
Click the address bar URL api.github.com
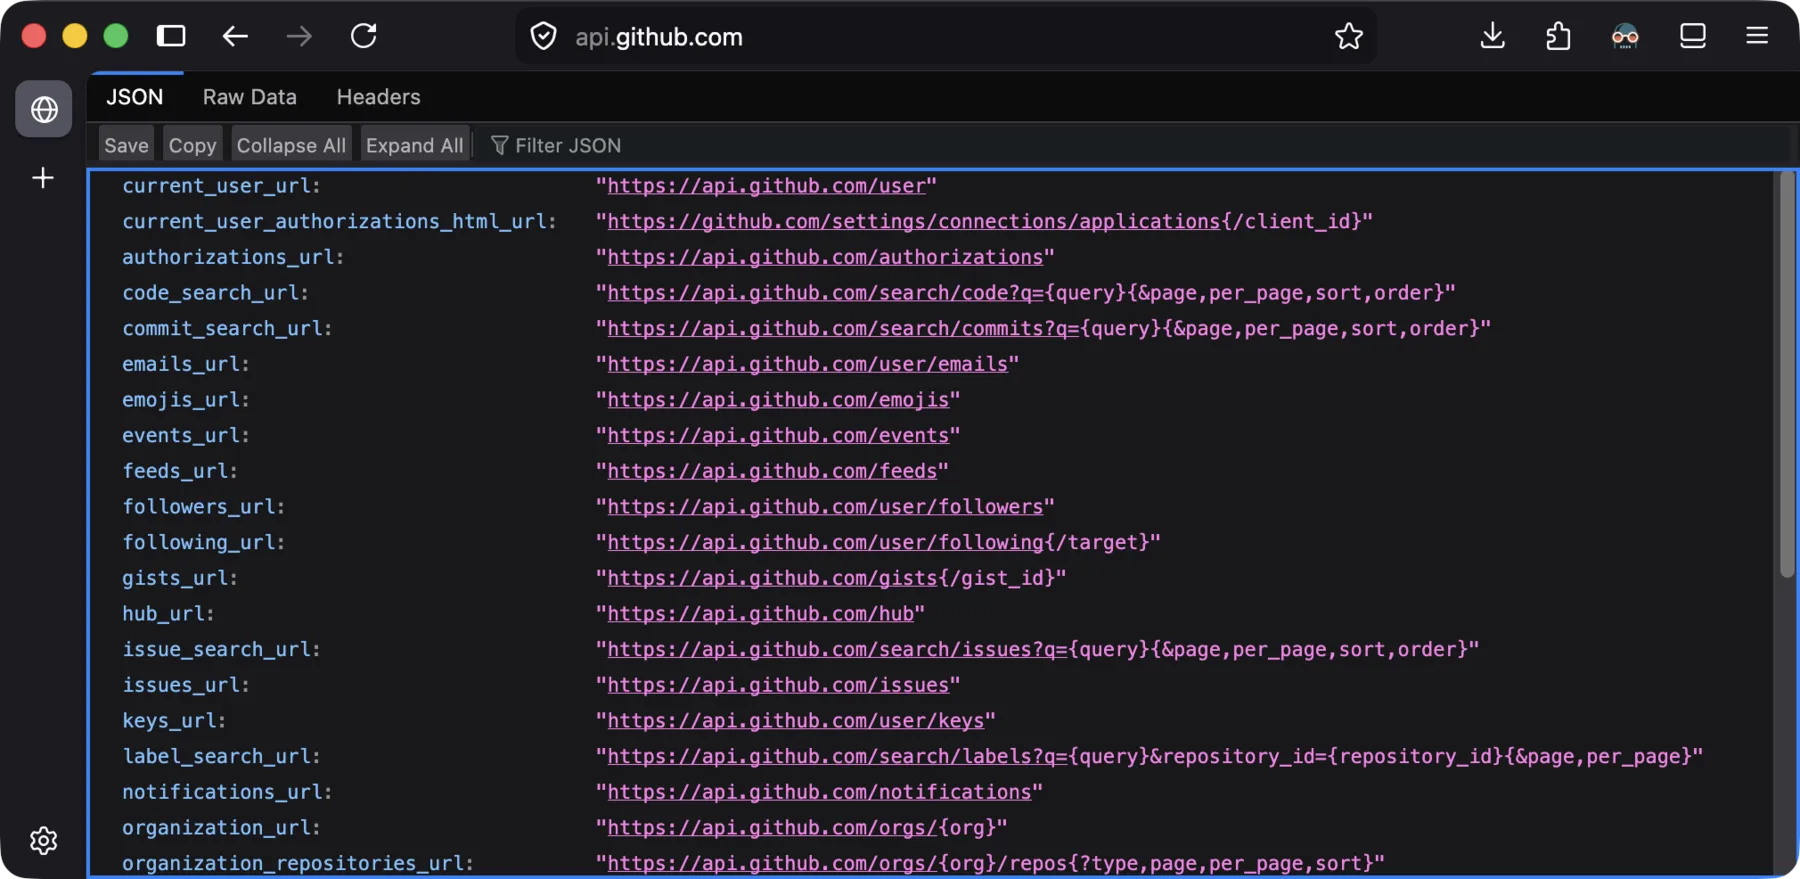click(659, 37)
